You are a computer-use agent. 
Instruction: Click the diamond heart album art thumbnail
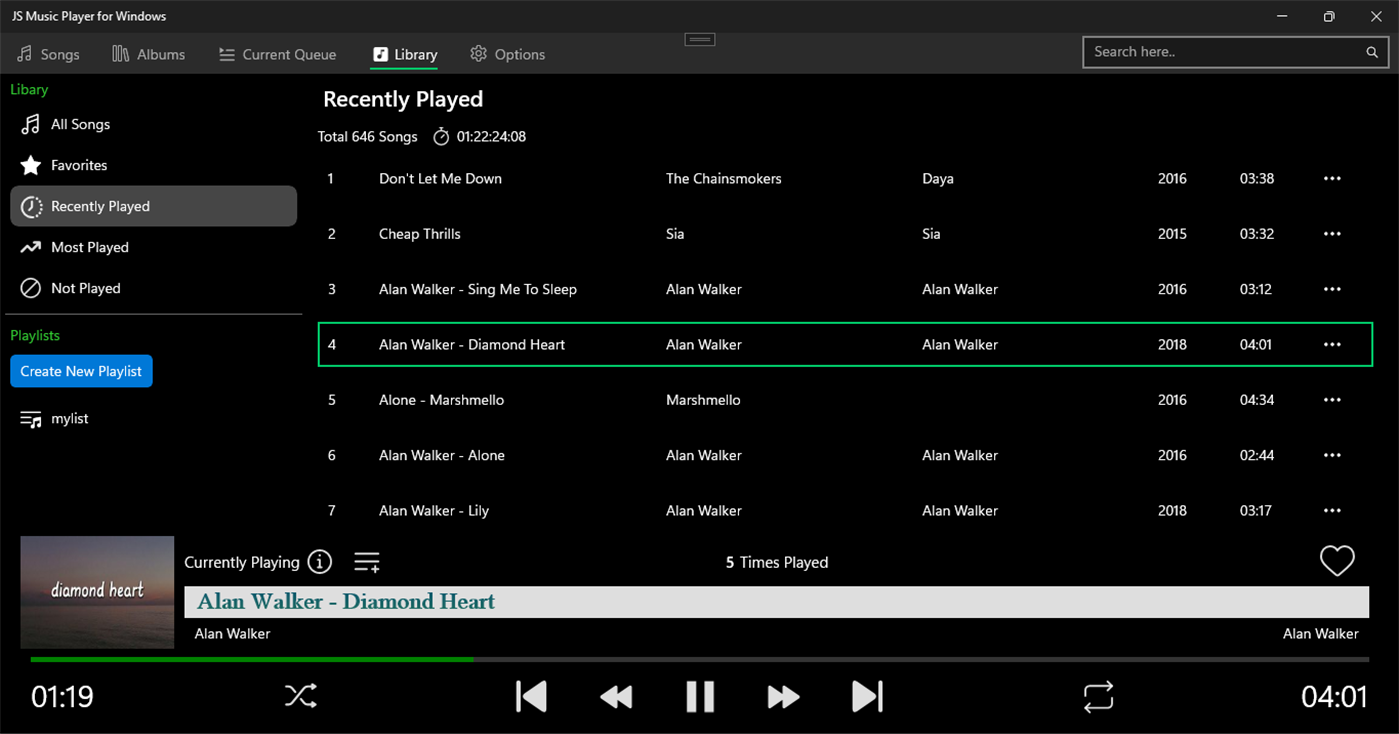tap(96, 592)
